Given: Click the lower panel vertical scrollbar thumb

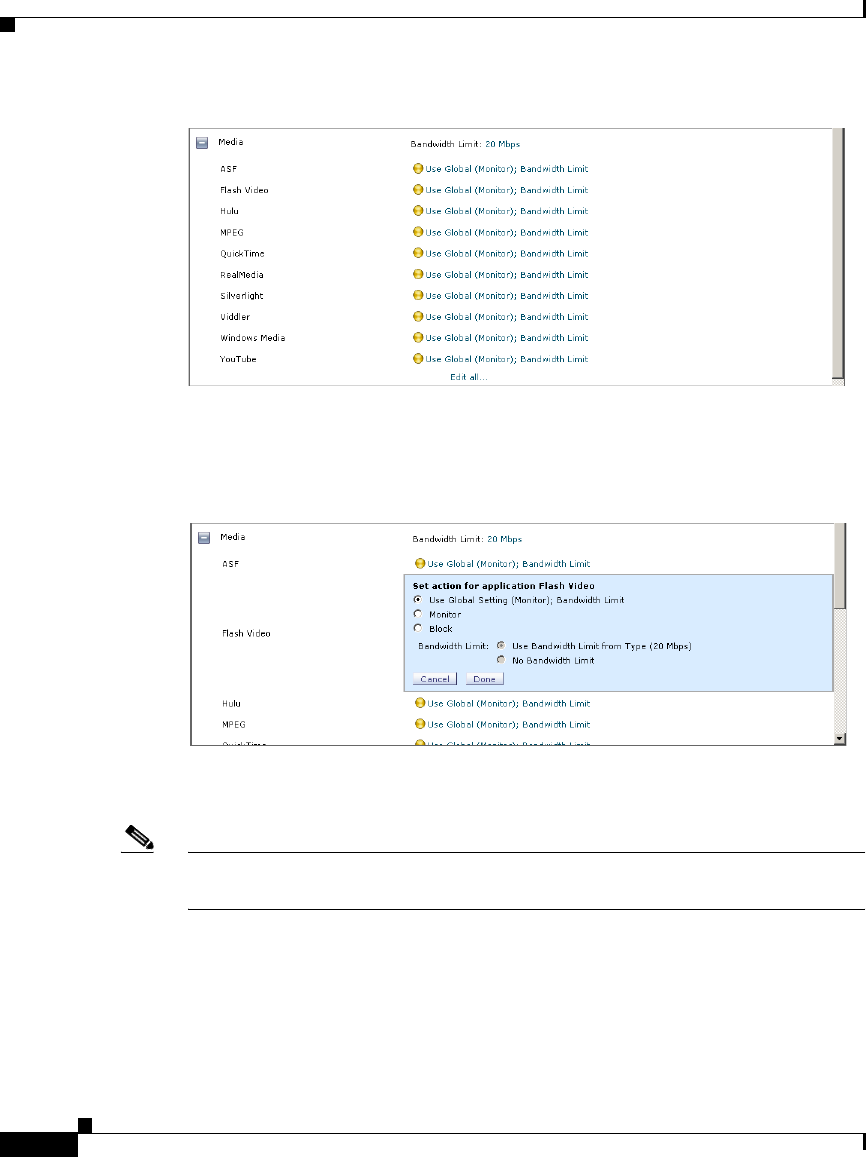Looking at the screenshot, I should [x=839, y=566].
